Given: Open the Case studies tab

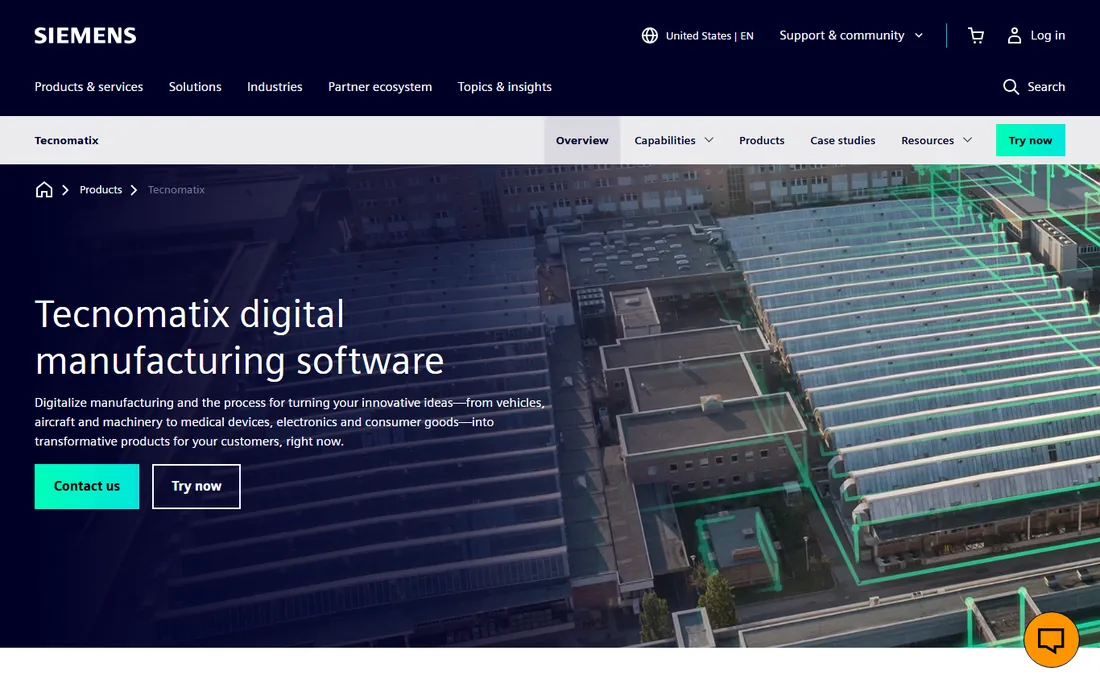Looking at the screenshot, I should [x=843, y=140].
